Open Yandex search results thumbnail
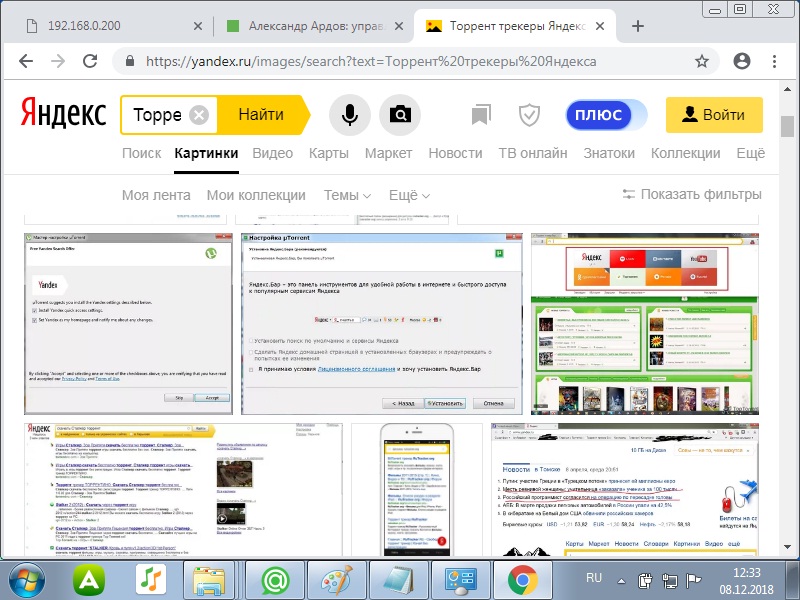800x600 pixels. 183,489
